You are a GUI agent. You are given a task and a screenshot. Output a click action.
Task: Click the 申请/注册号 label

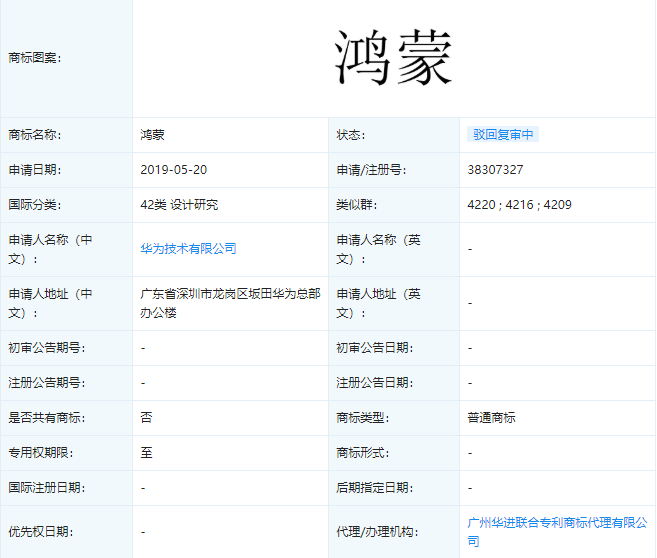point(371,170)
